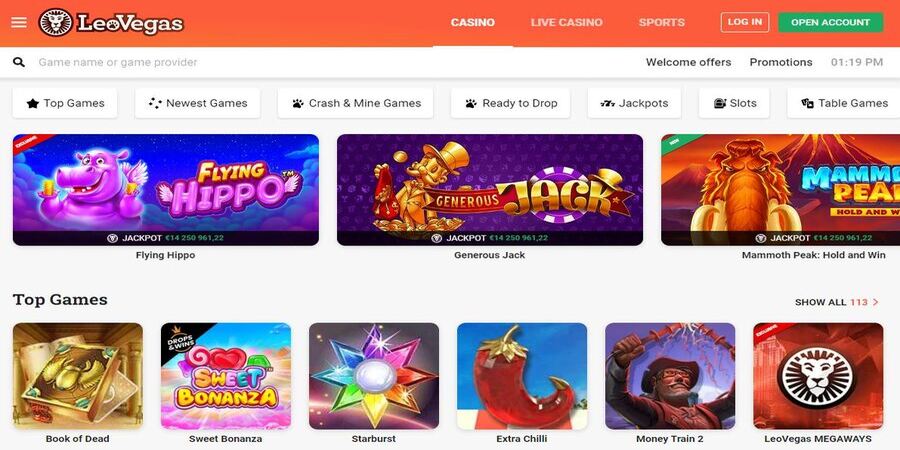Image resolution: width=900 pixels, height=450 pixels.
Task: Open the Ready to Drop category
Action: click(x=511, y=103)
